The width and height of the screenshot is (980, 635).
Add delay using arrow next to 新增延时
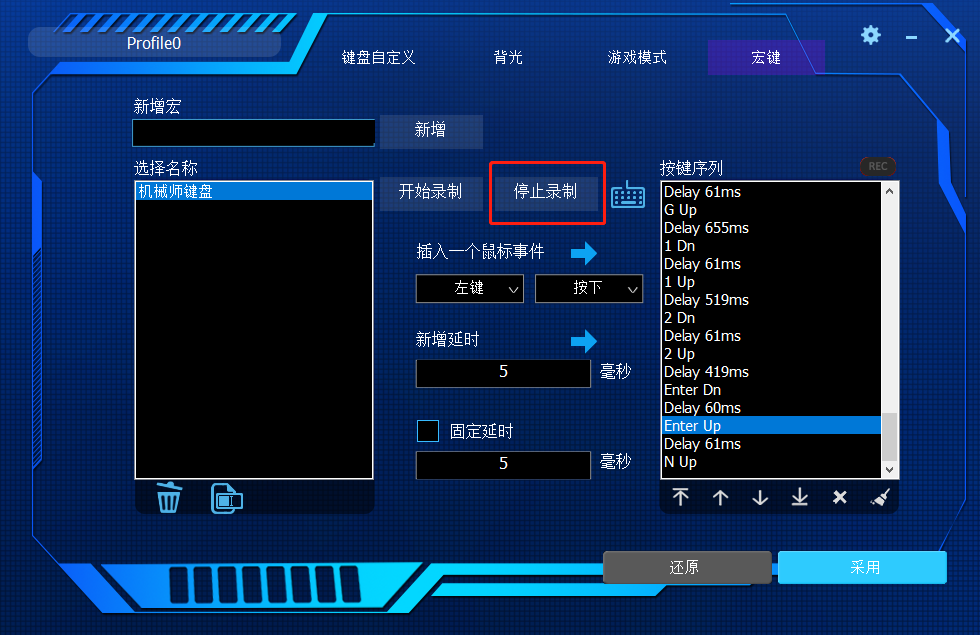pyautogui.click(x=584, y=341)
